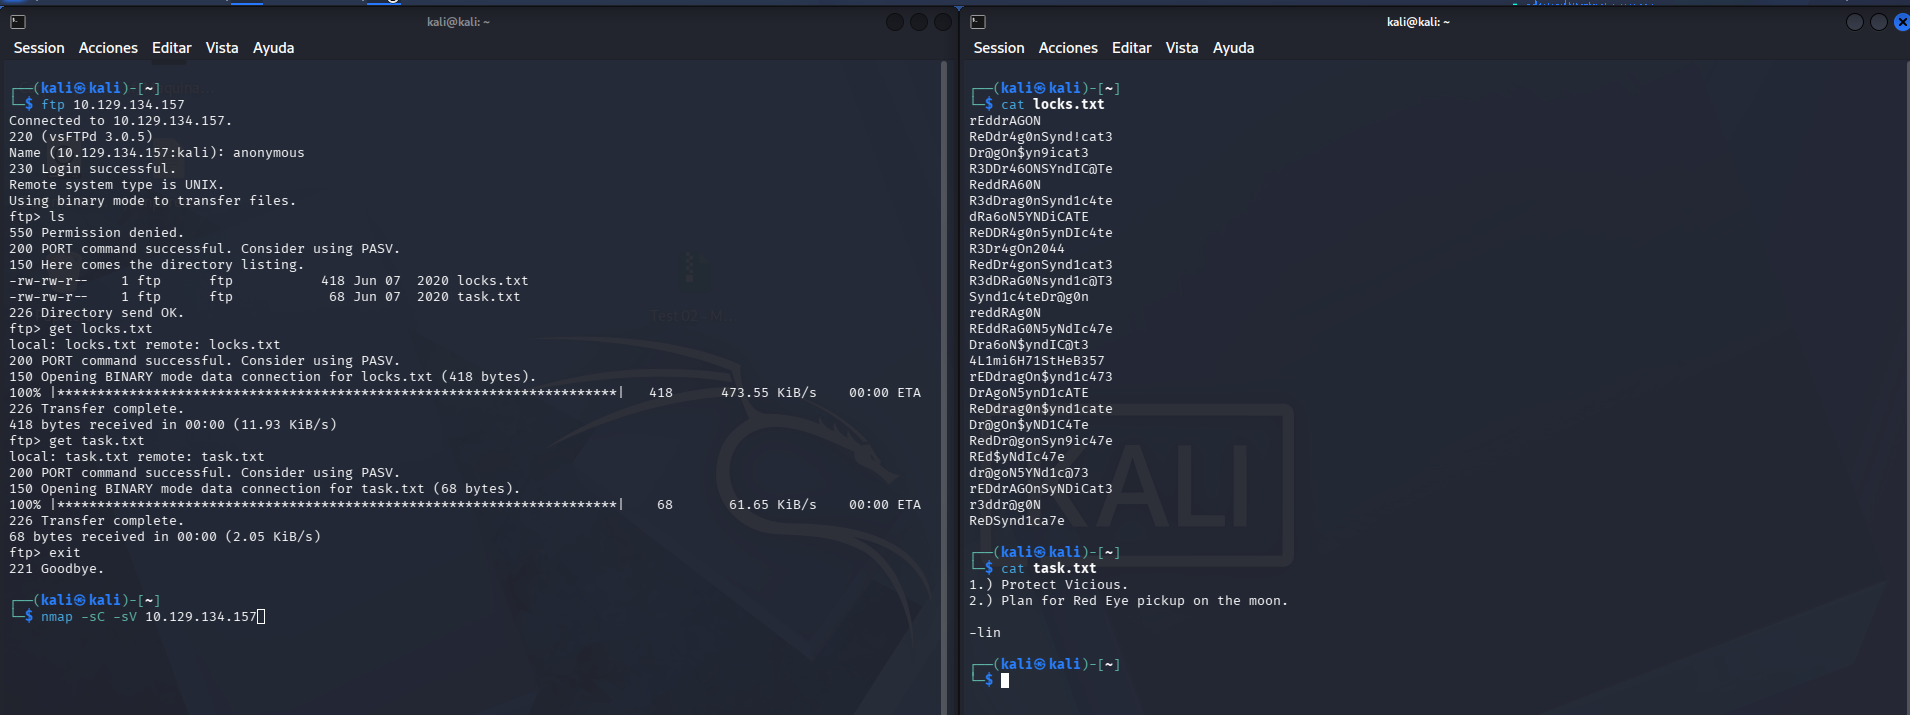Minimize the left terminal window

pyautogui.click(x=895, y=22)
